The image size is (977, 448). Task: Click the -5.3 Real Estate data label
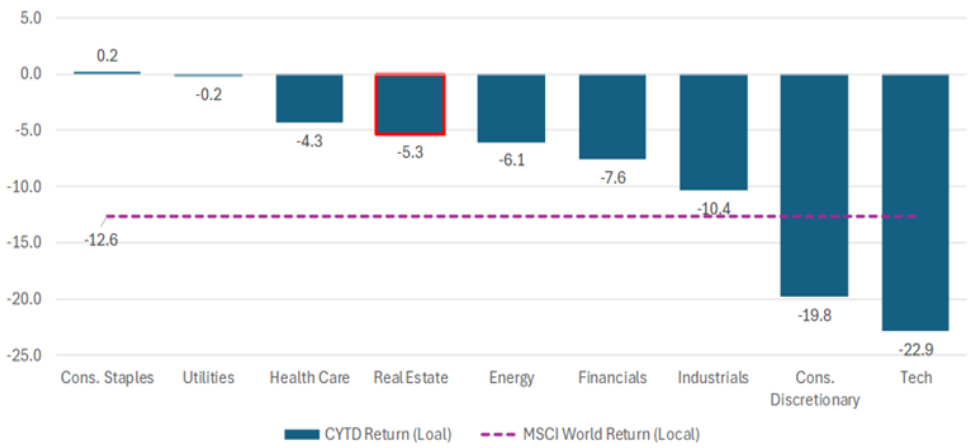[409, 151]
